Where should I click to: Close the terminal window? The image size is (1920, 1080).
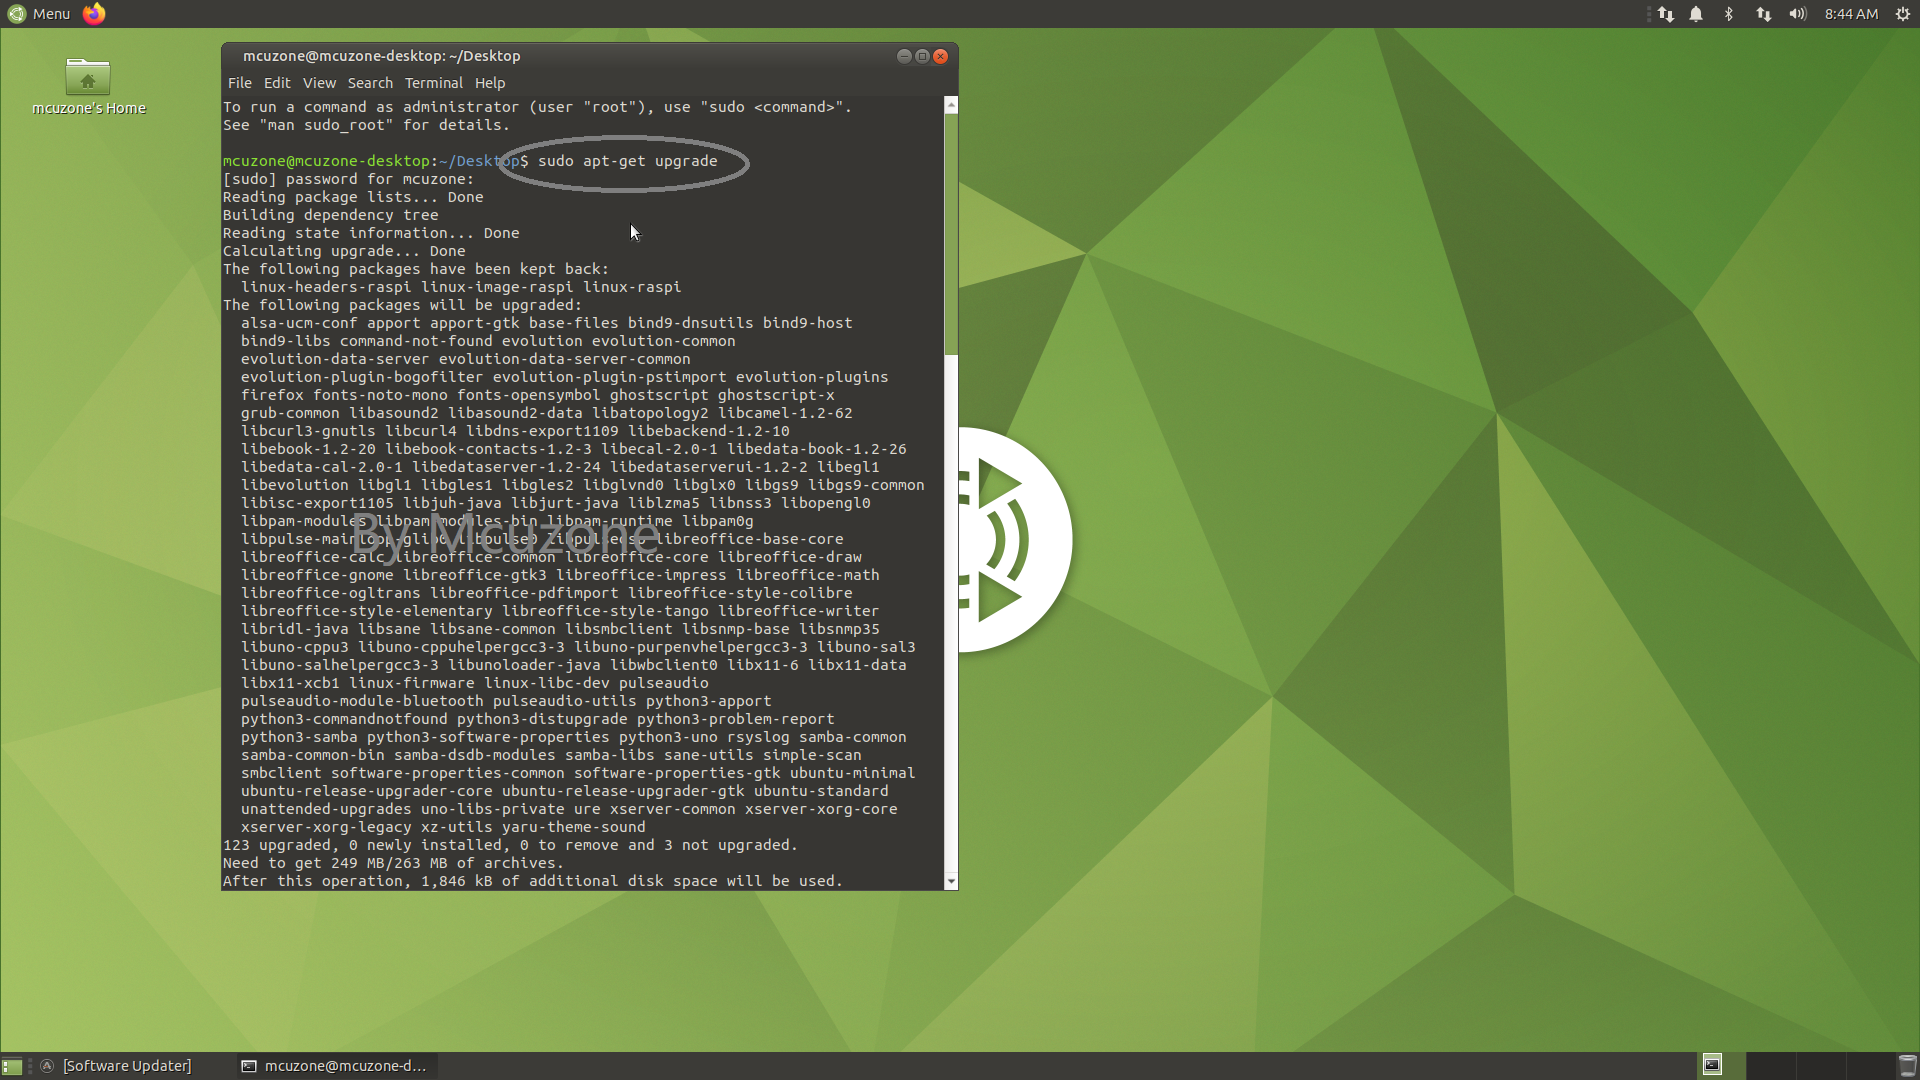940,56
